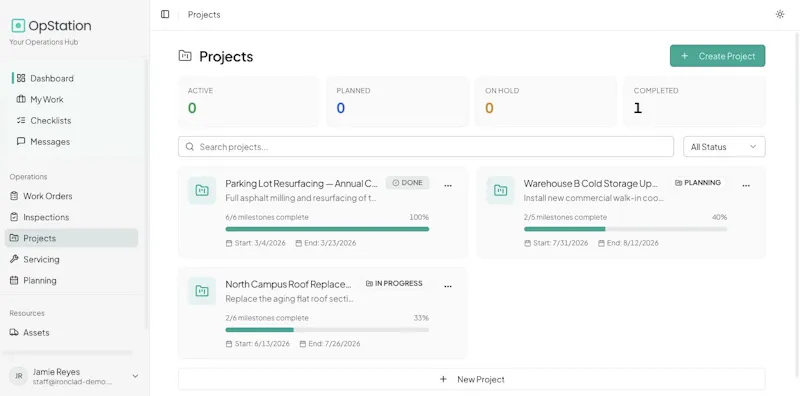800x396 pixels.
Task: Open options menu for Parking Lot Resurfacing
Action: (448, 186)
